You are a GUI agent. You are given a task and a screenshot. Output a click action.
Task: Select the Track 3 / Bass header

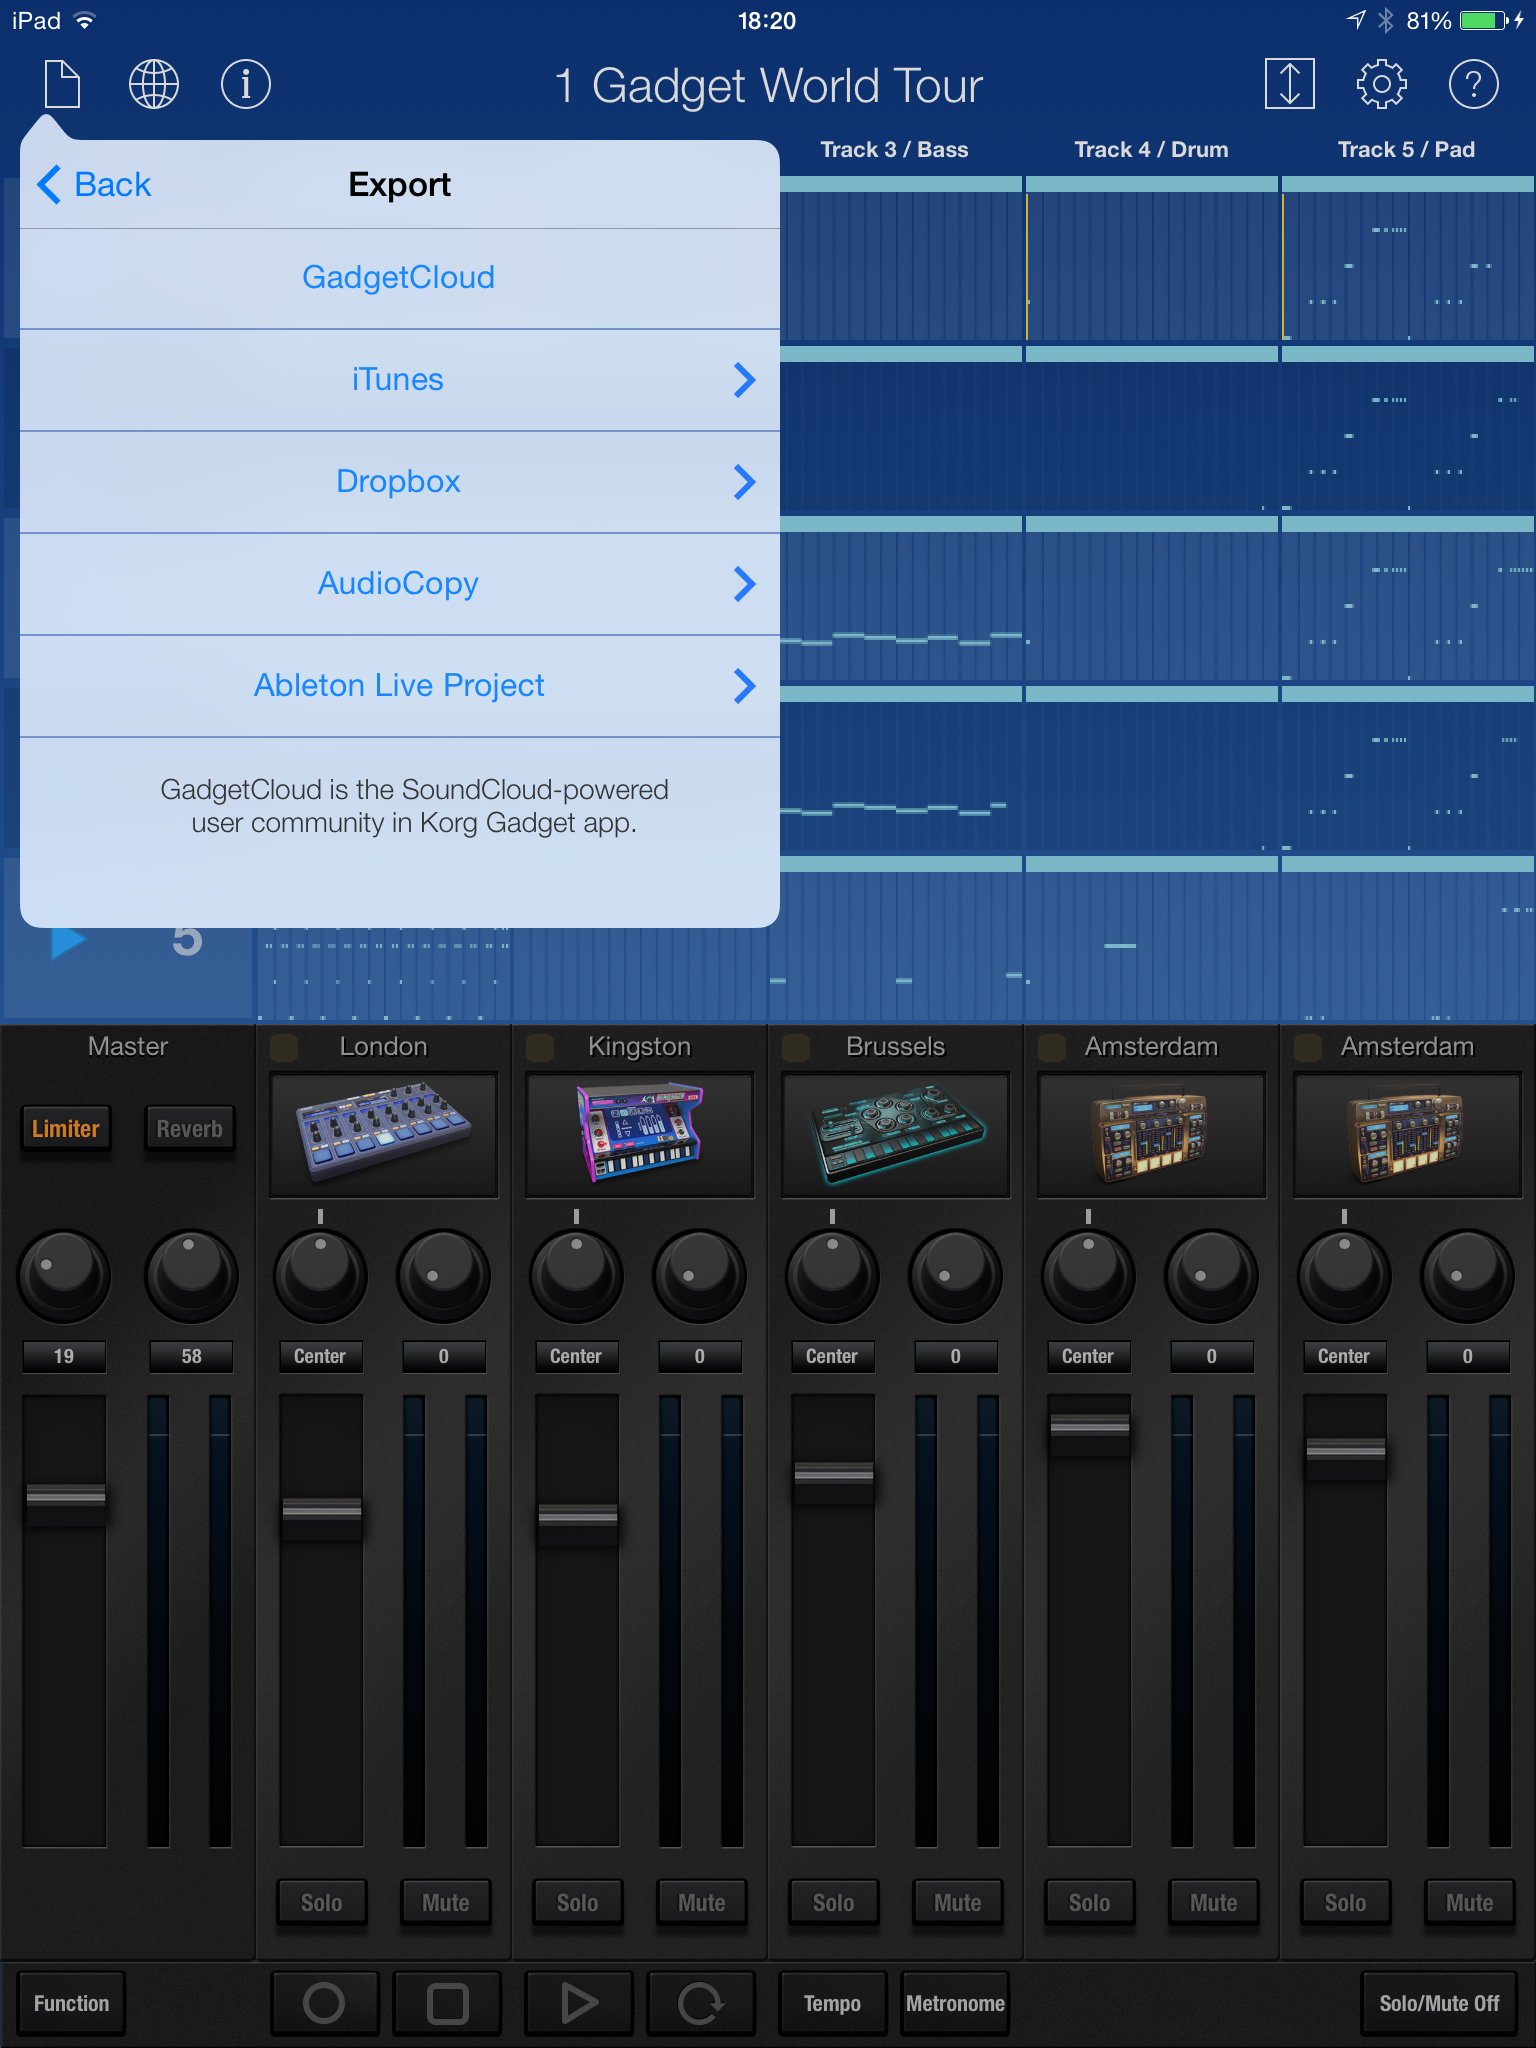tap(894, 150)
